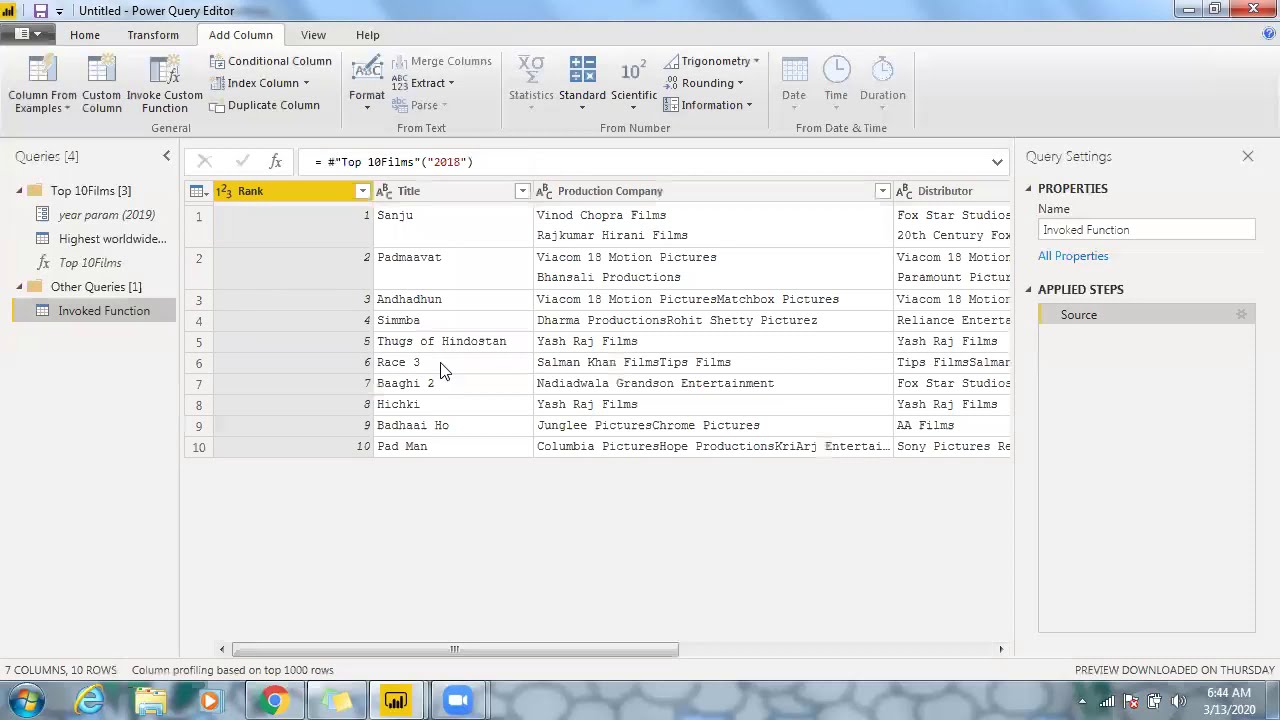Viewport: 1280px width, 720px height.
Task: Select the Add Column tab
Action: tap(240, 35)
